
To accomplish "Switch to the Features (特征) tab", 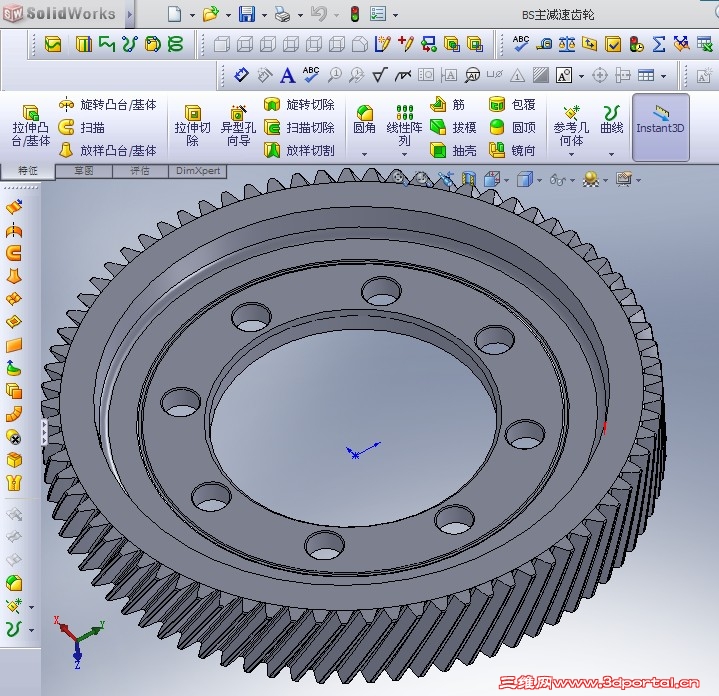I will [x=28, y=171].
